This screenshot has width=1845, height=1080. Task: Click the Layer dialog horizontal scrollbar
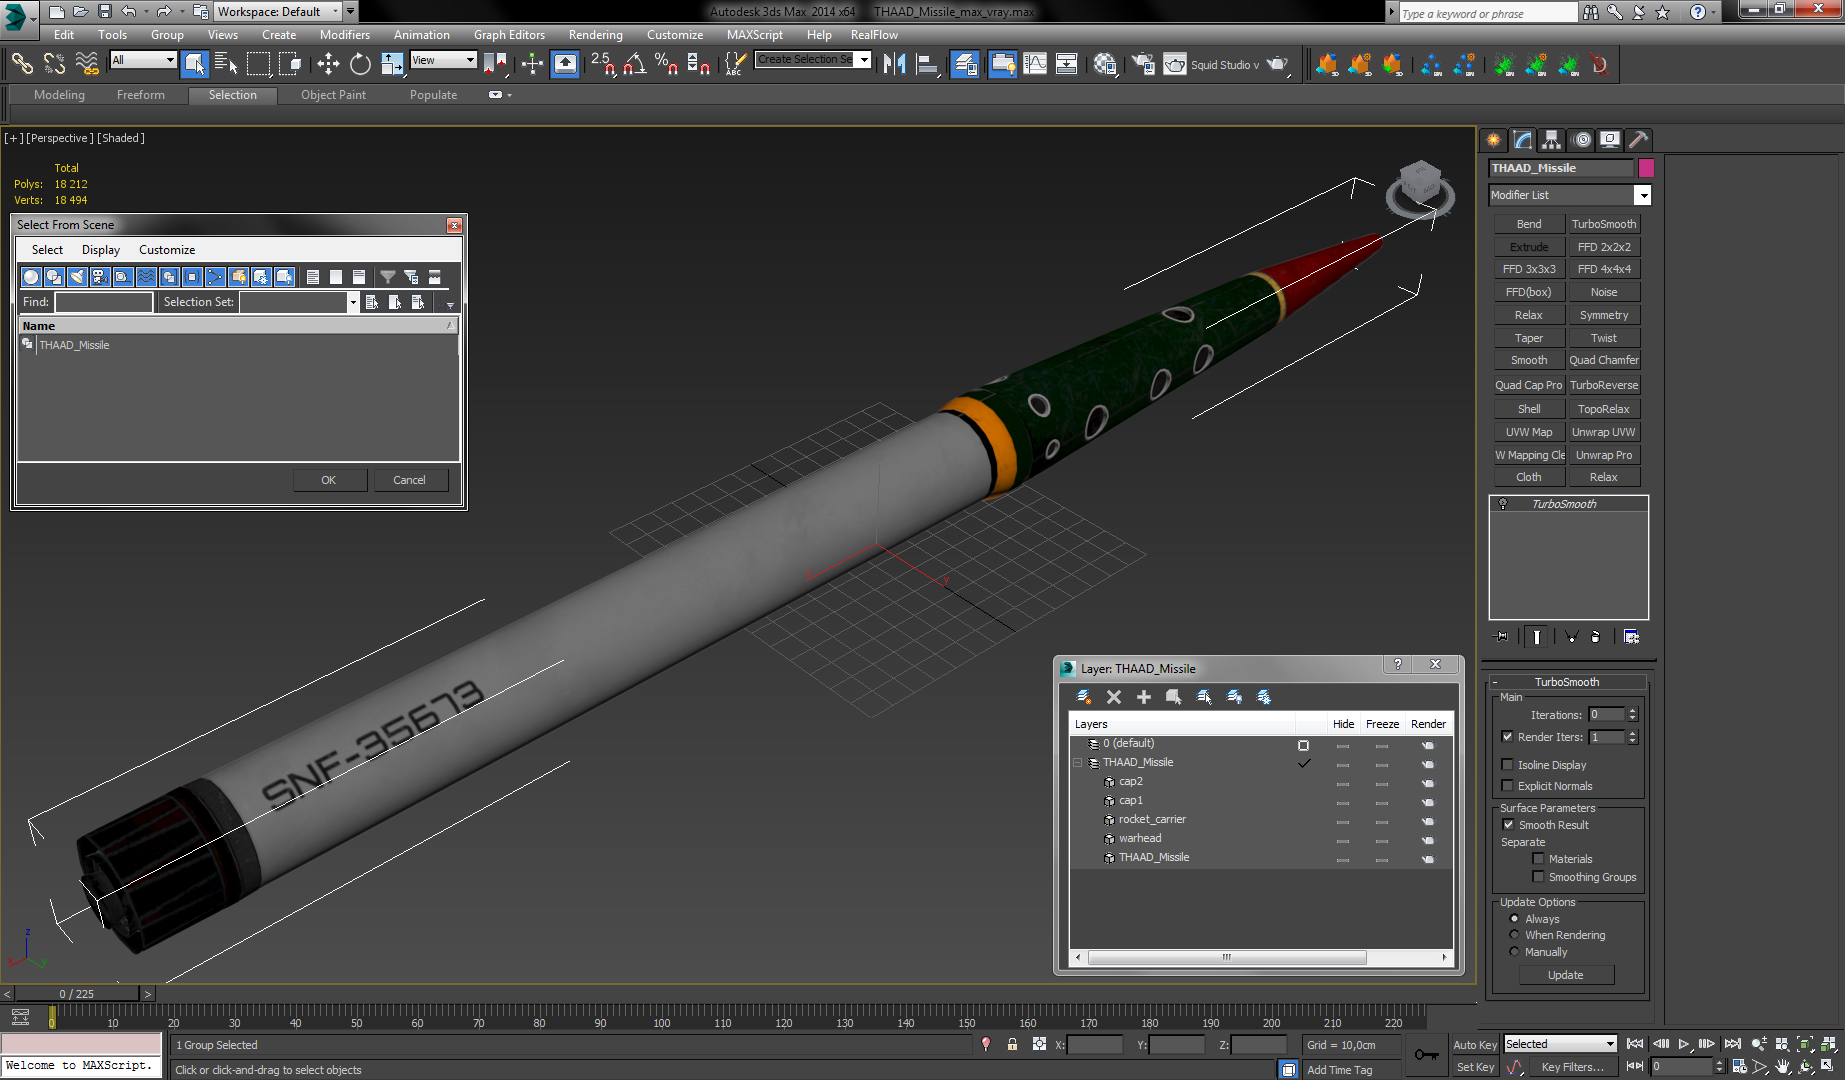click(x=1227, y=957)
